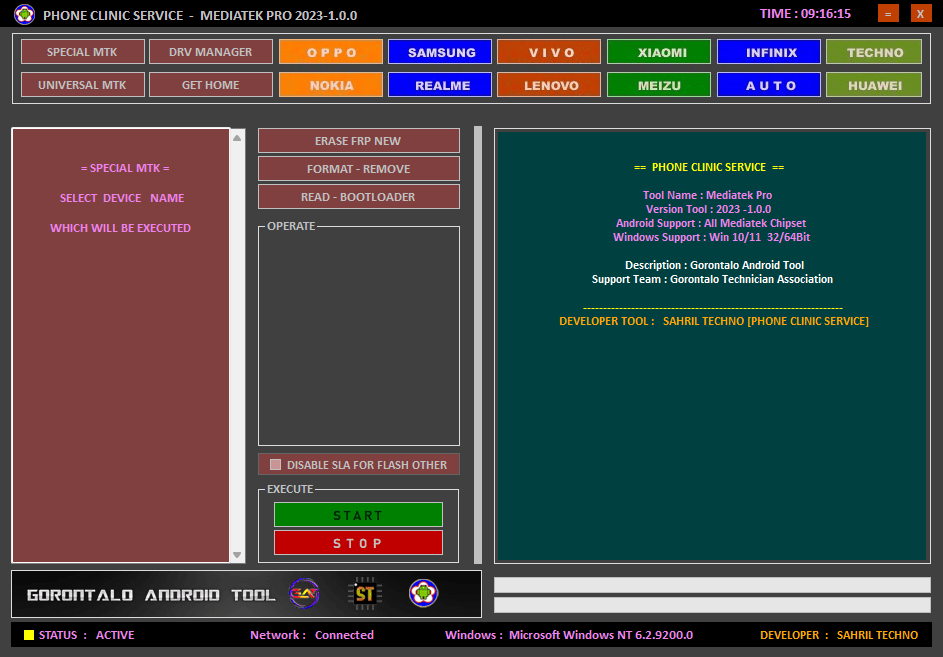
Task: Click the Gorontalo Android Tool circular logo
Action: click(303, 593)
